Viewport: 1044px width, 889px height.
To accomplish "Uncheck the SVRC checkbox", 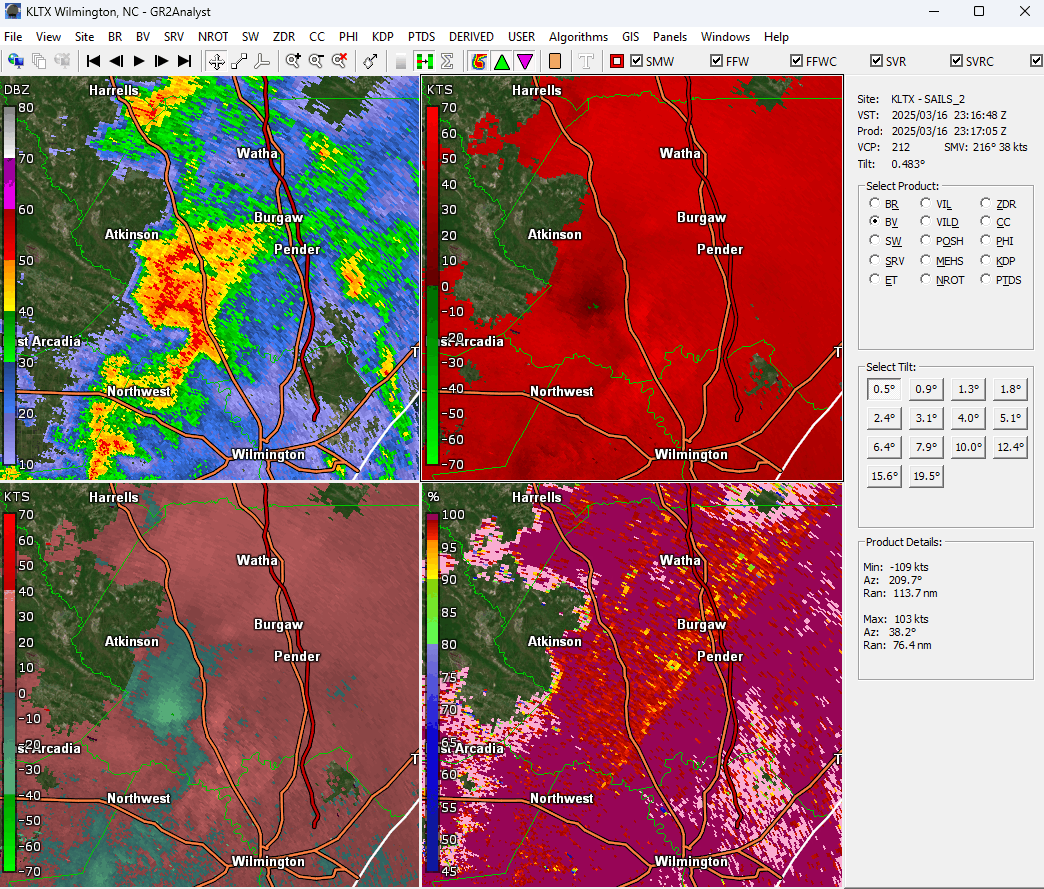I will 956,61.
